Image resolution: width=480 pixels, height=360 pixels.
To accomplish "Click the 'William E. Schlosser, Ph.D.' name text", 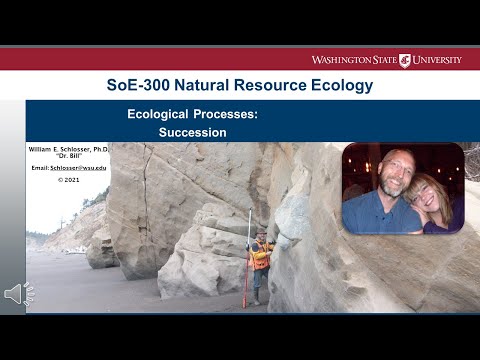I will coord(69,149).
